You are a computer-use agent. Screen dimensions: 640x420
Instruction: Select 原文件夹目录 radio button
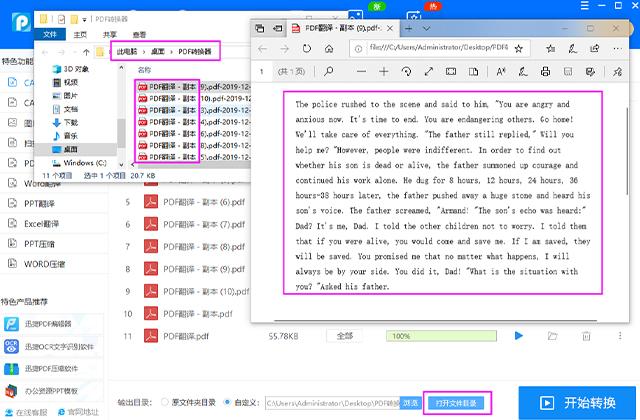click(x=164, y=402)
